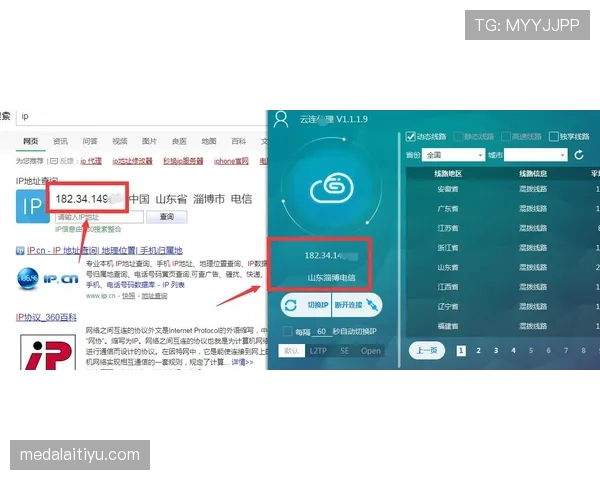Click the 60 seconds interval field

[x=321, y=331]
